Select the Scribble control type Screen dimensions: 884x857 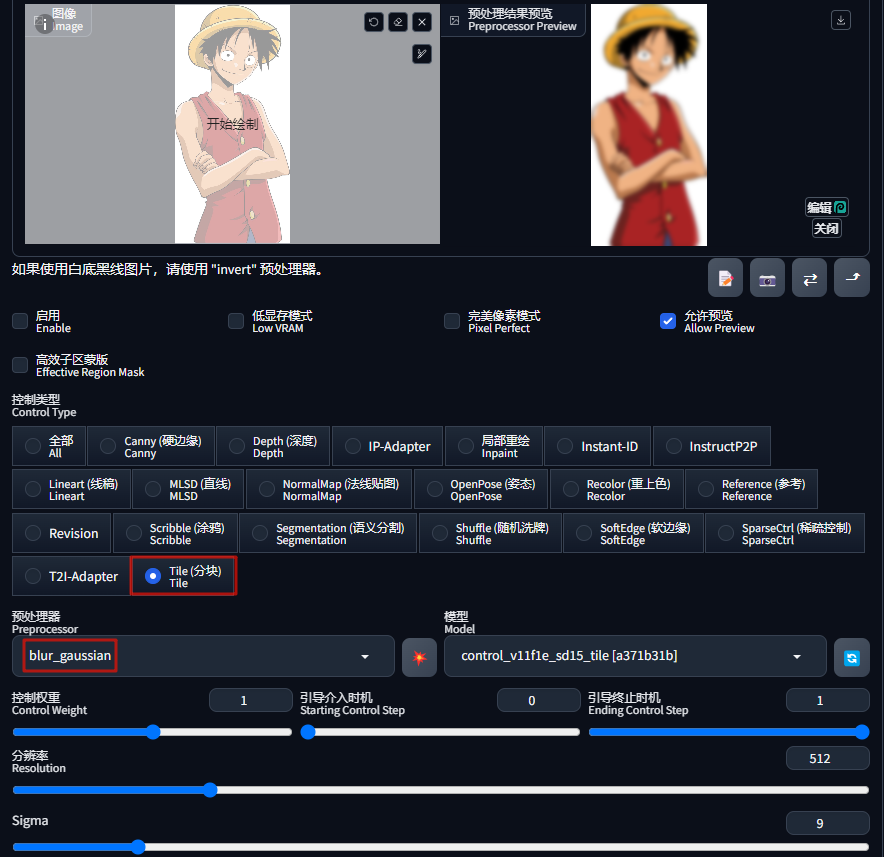pyautogui.click(x=175, y=533)
